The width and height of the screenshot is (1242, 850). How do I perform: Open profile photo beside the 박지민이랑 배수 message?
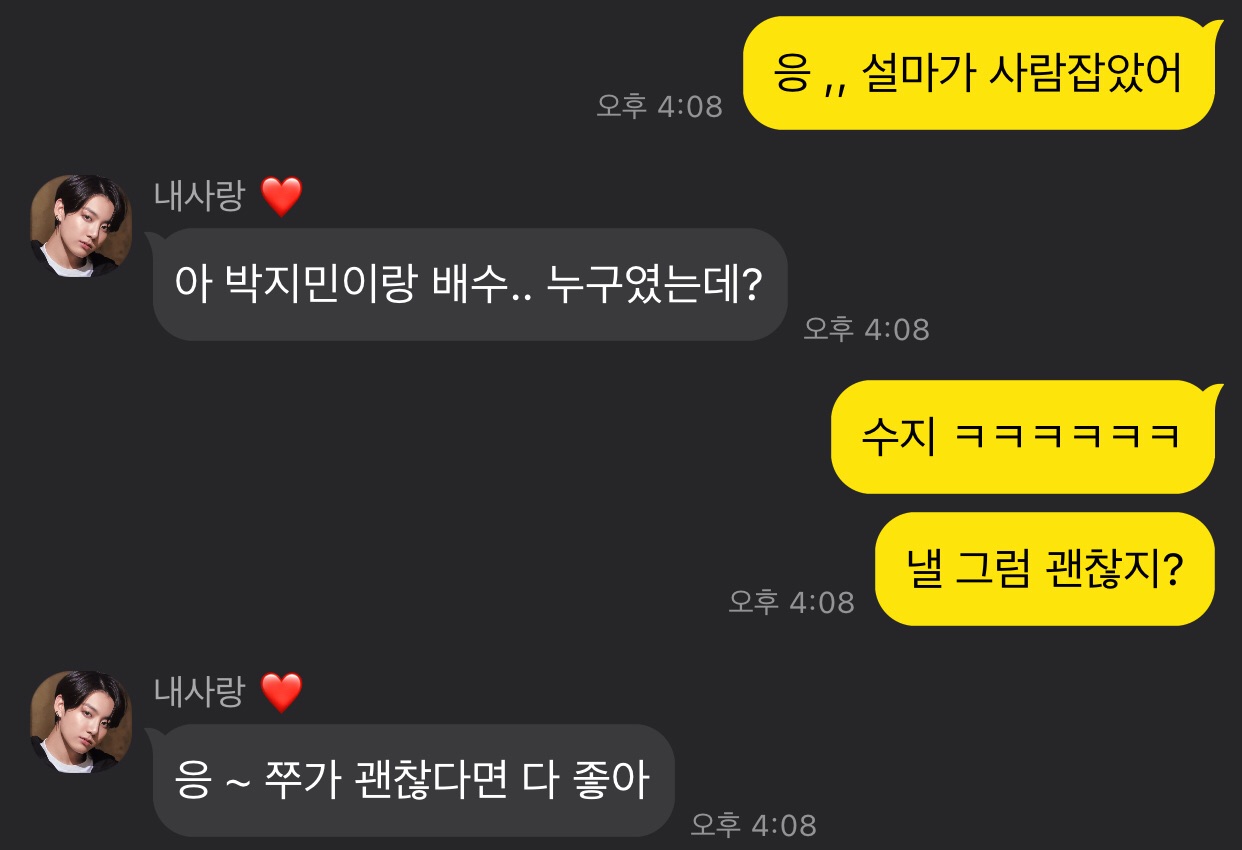81,226
